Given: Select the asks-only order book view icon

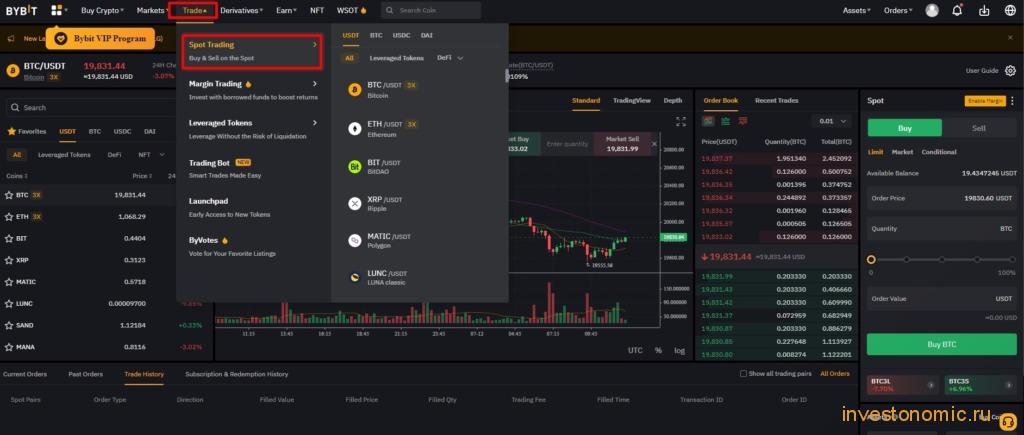Looking at the screenshot, I should pos(743,121).
